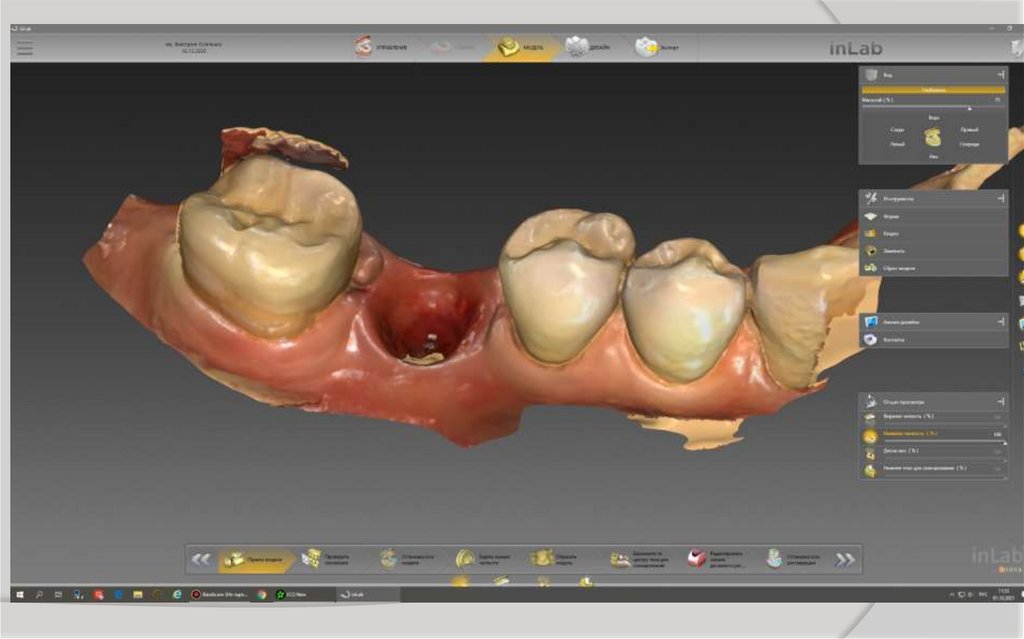Click the Вид (View) panel cube icon
Viewport: 1024px width, 639px height.
871,75
